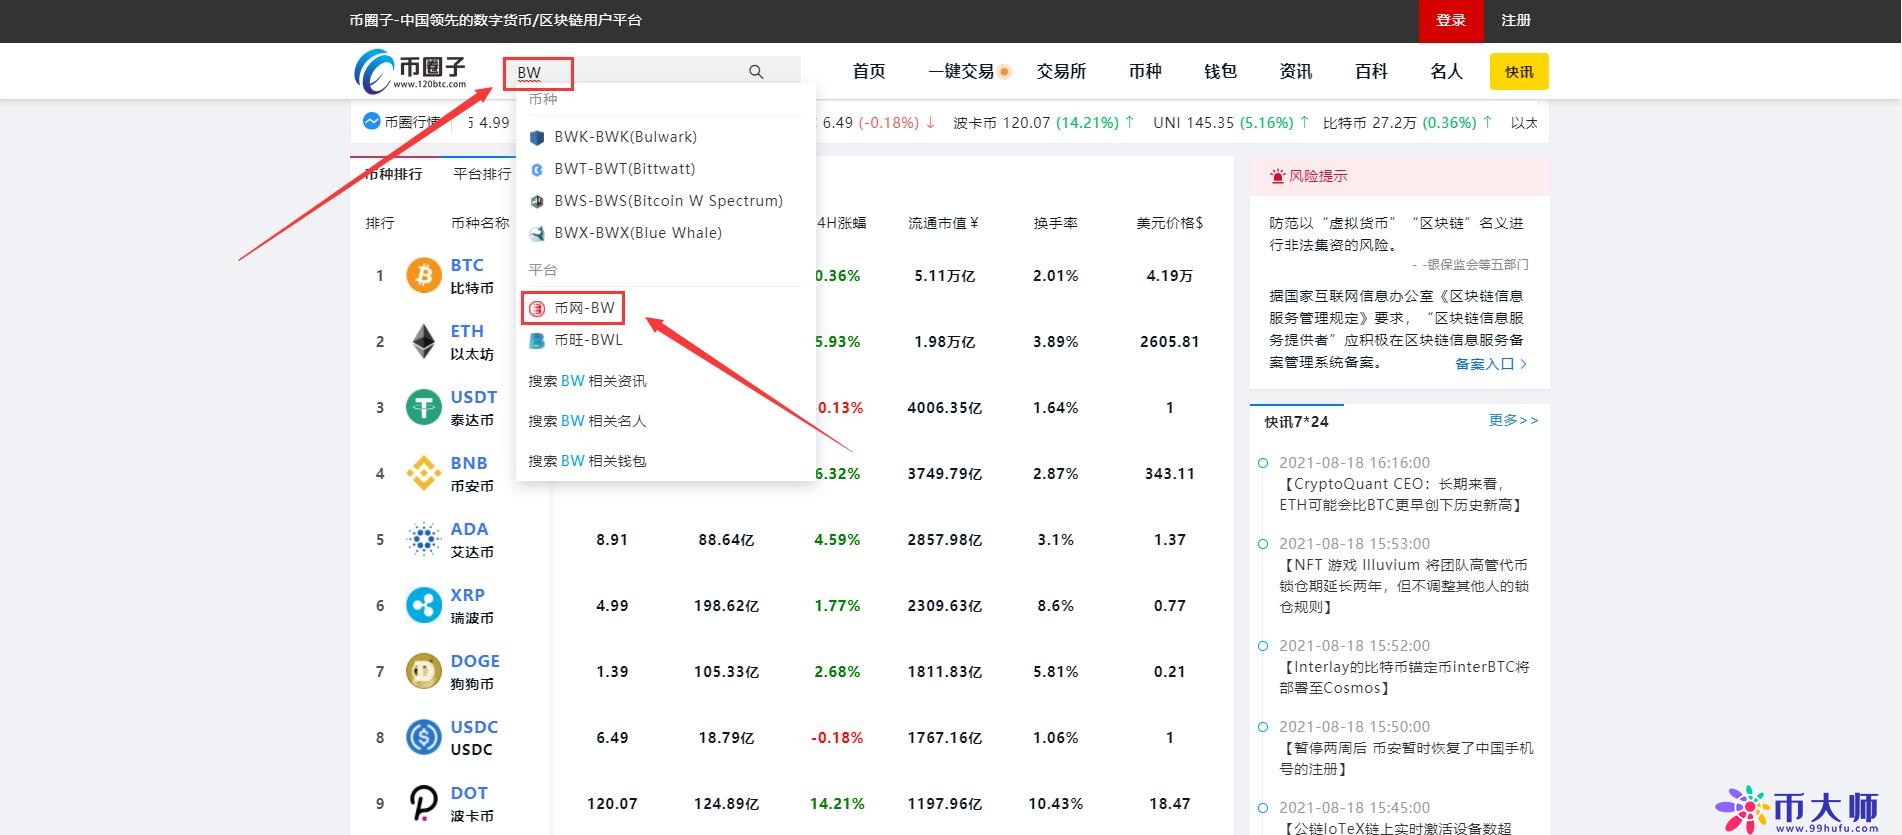Screen dimensions: 1902x835
Task: Click the 币圈子 site logo
Action: (411, 71)
